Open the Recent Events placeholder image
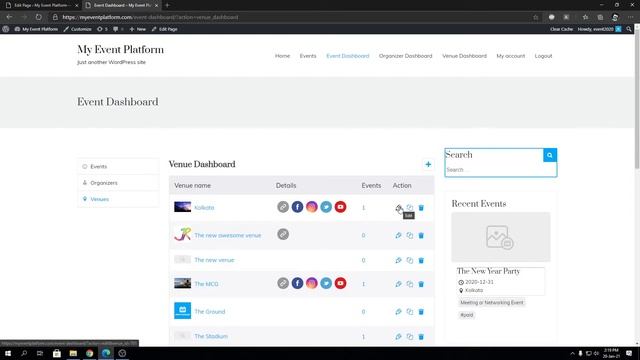 click(x=500, y=237)
